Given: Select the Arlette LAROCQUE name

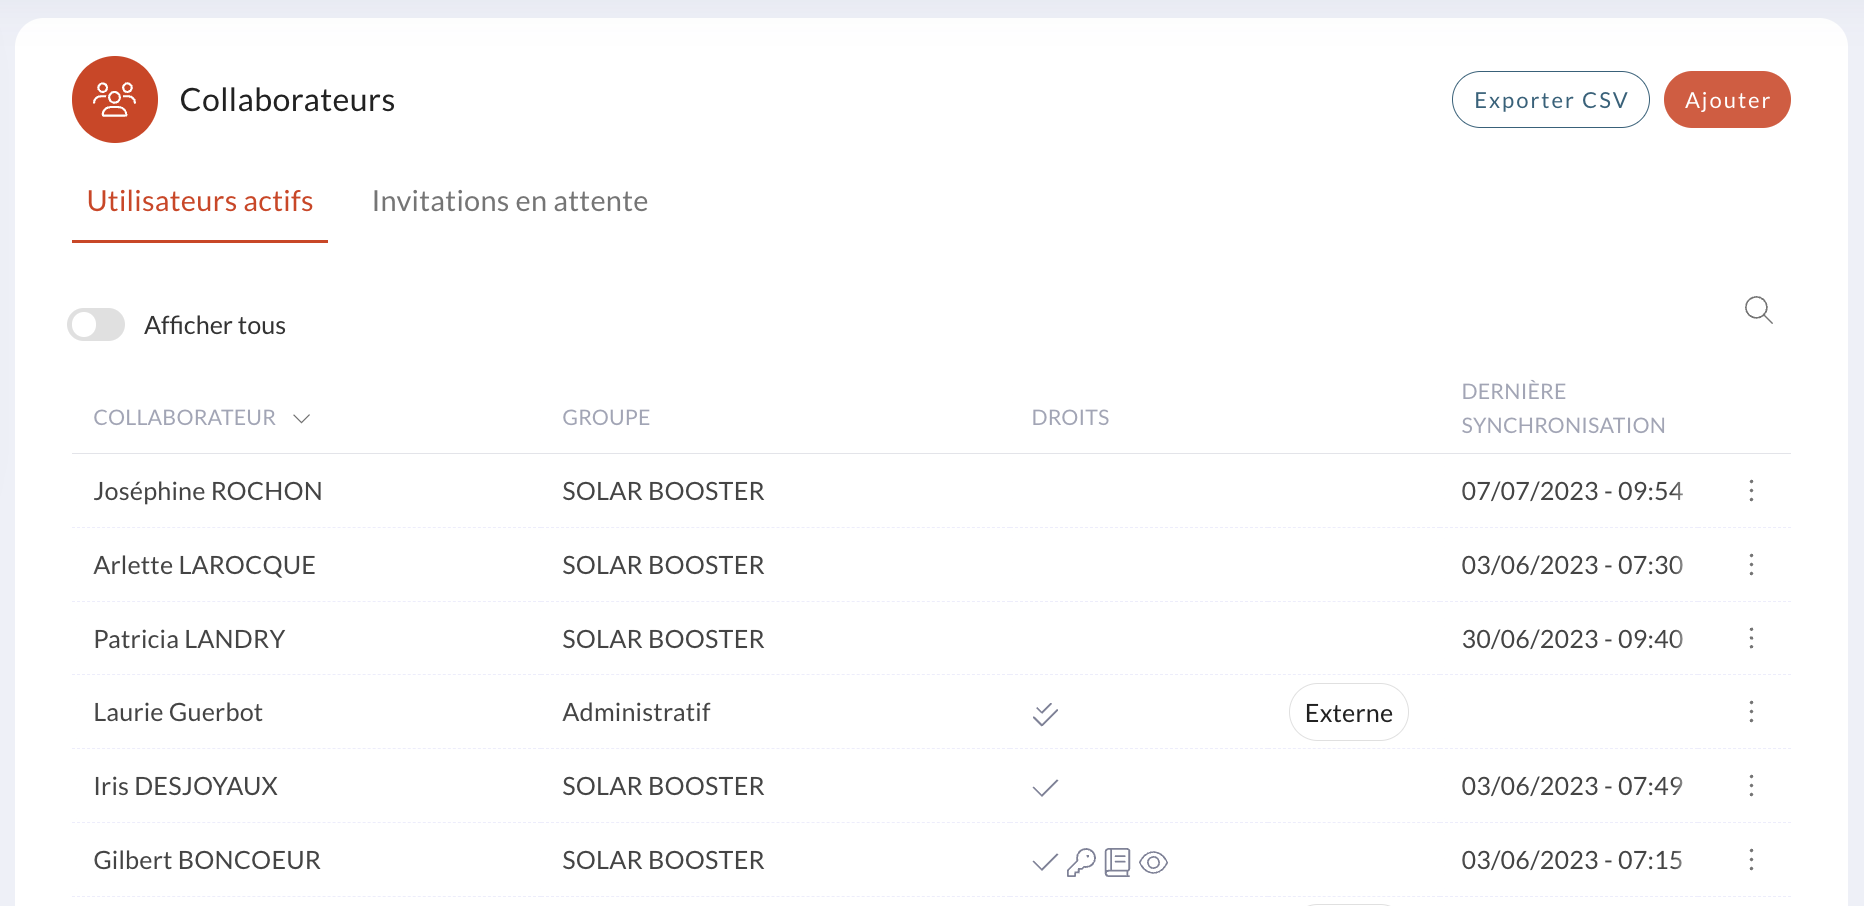Looking at the screenshot, I should click(x=204, y=565).
